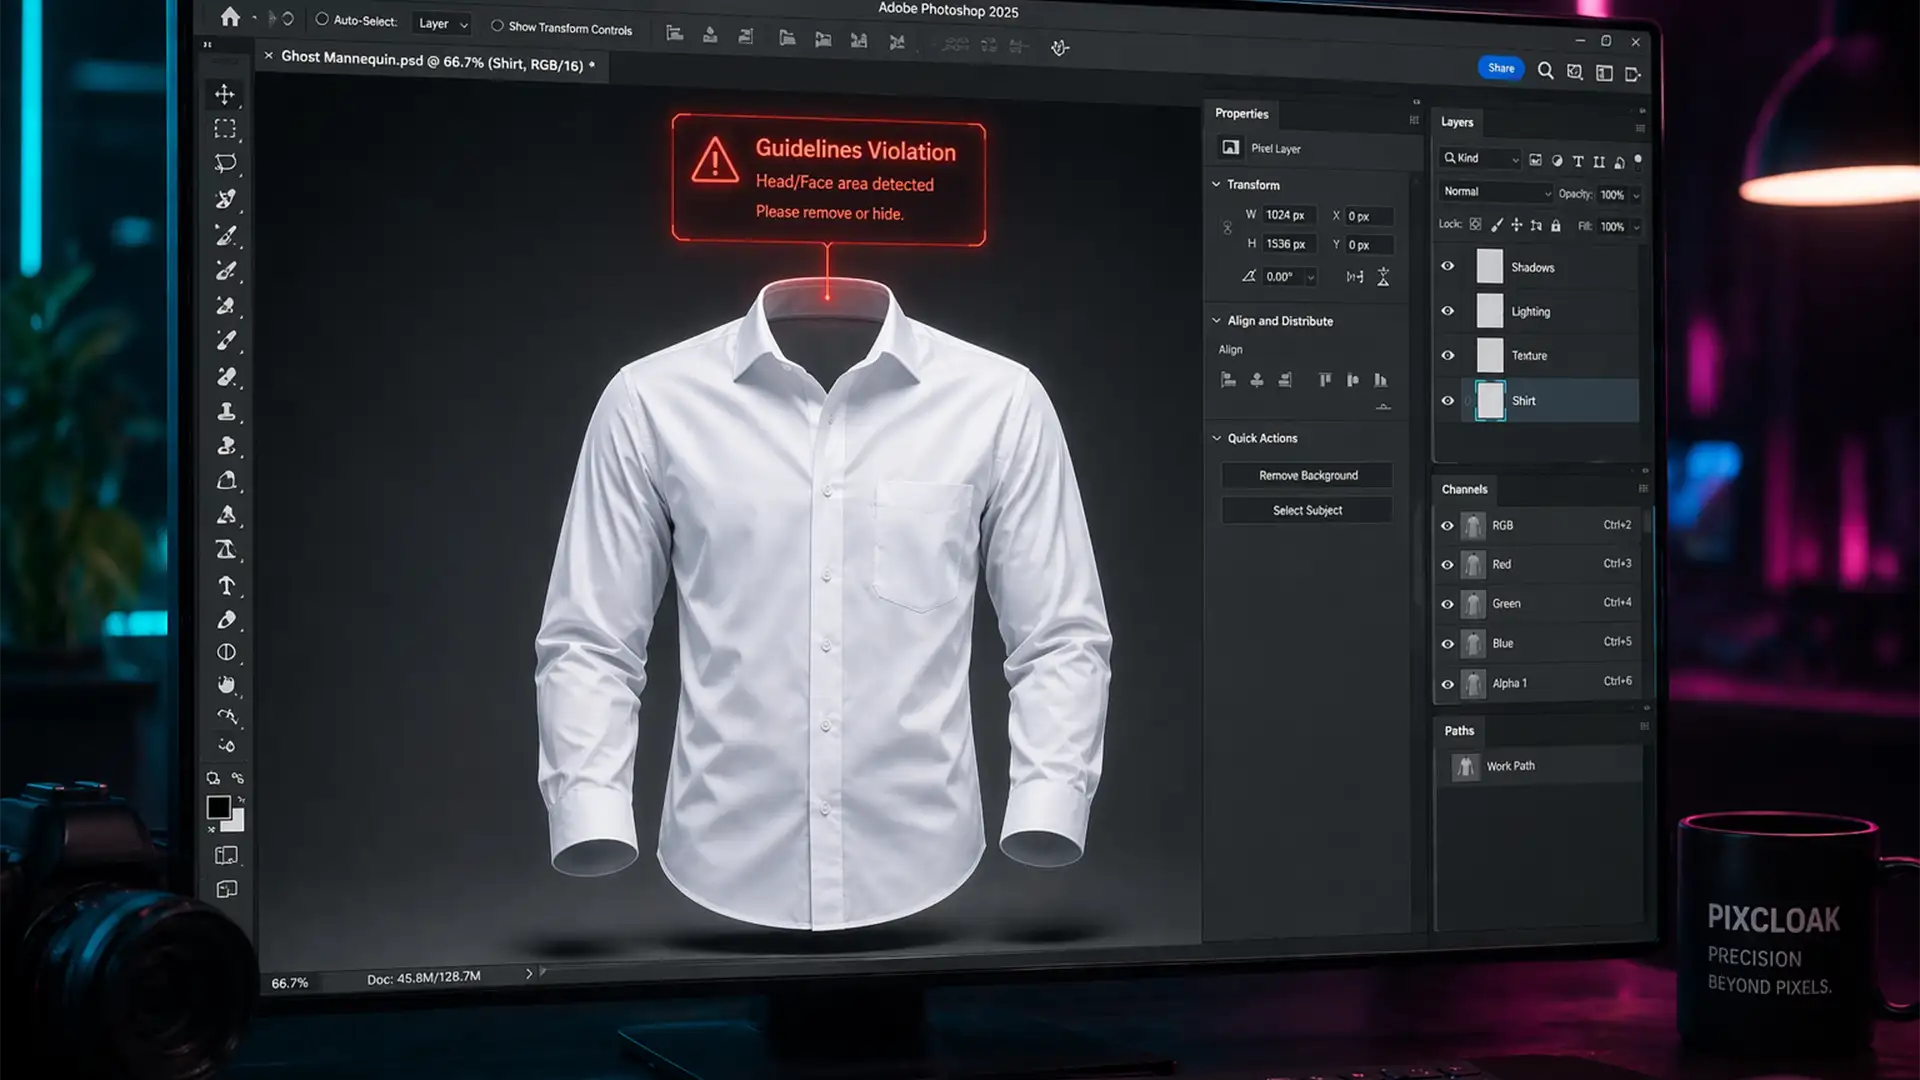
Task: Select the Rectangular Marquee tool
Action: click(x=225, y=128)
